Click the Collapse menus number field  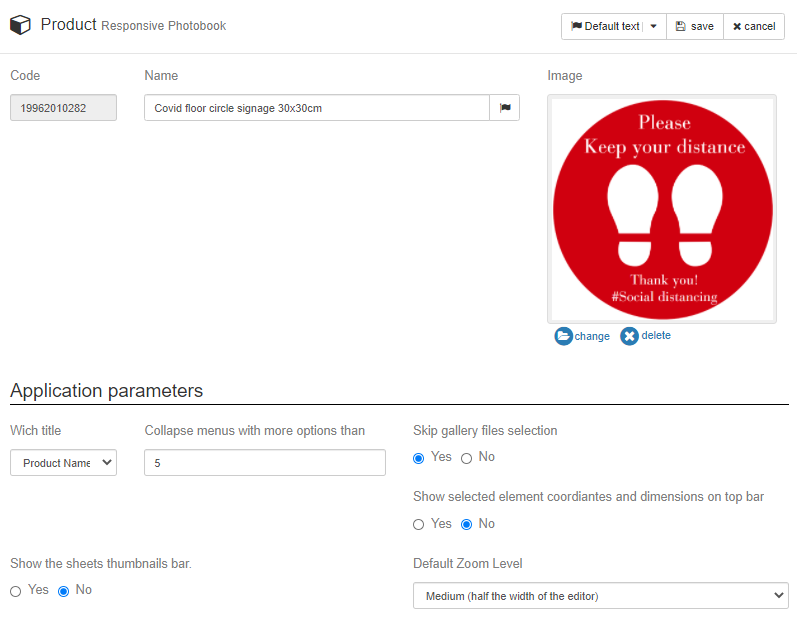point(265,462)
